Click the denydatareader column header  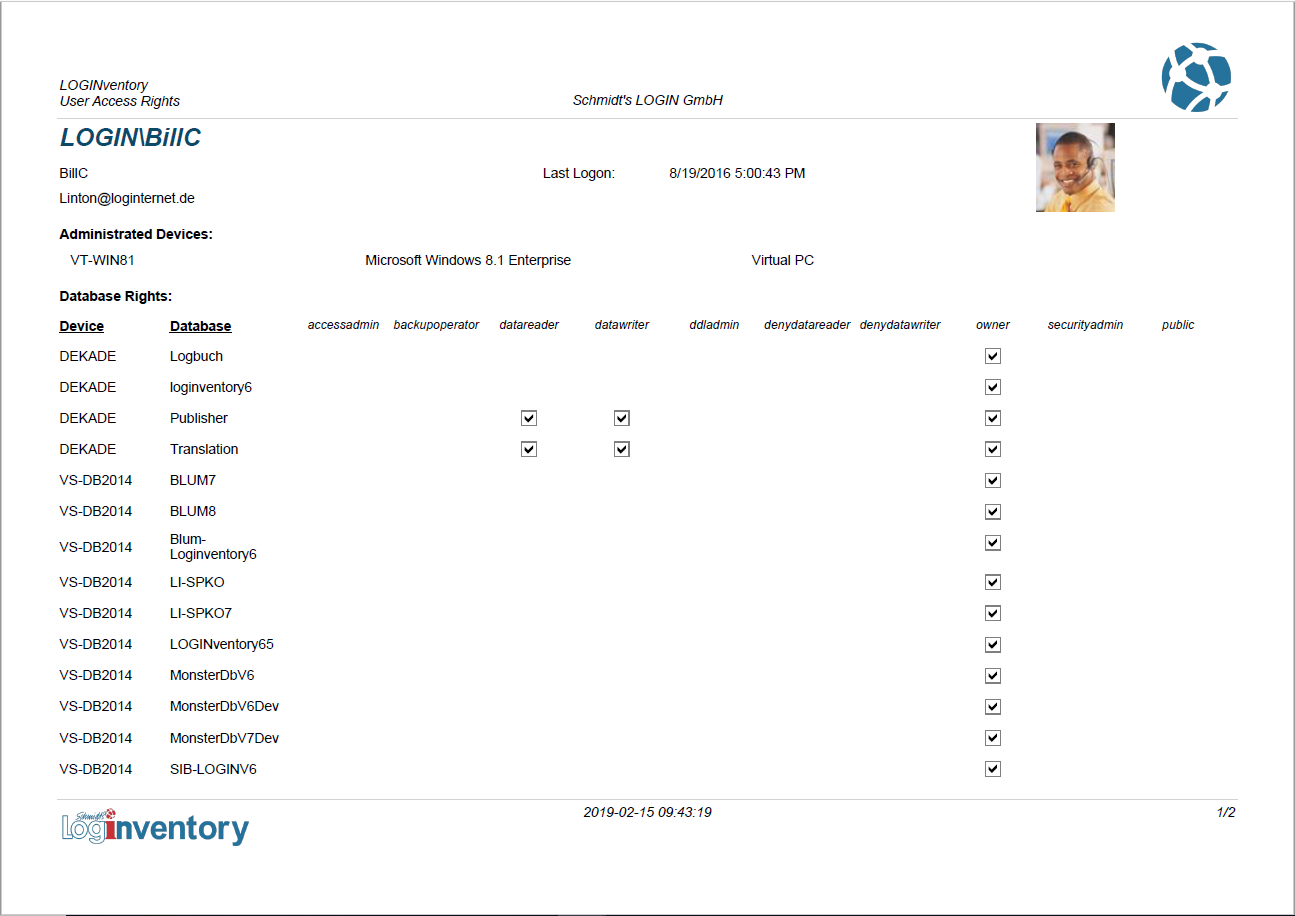(807, 325)
